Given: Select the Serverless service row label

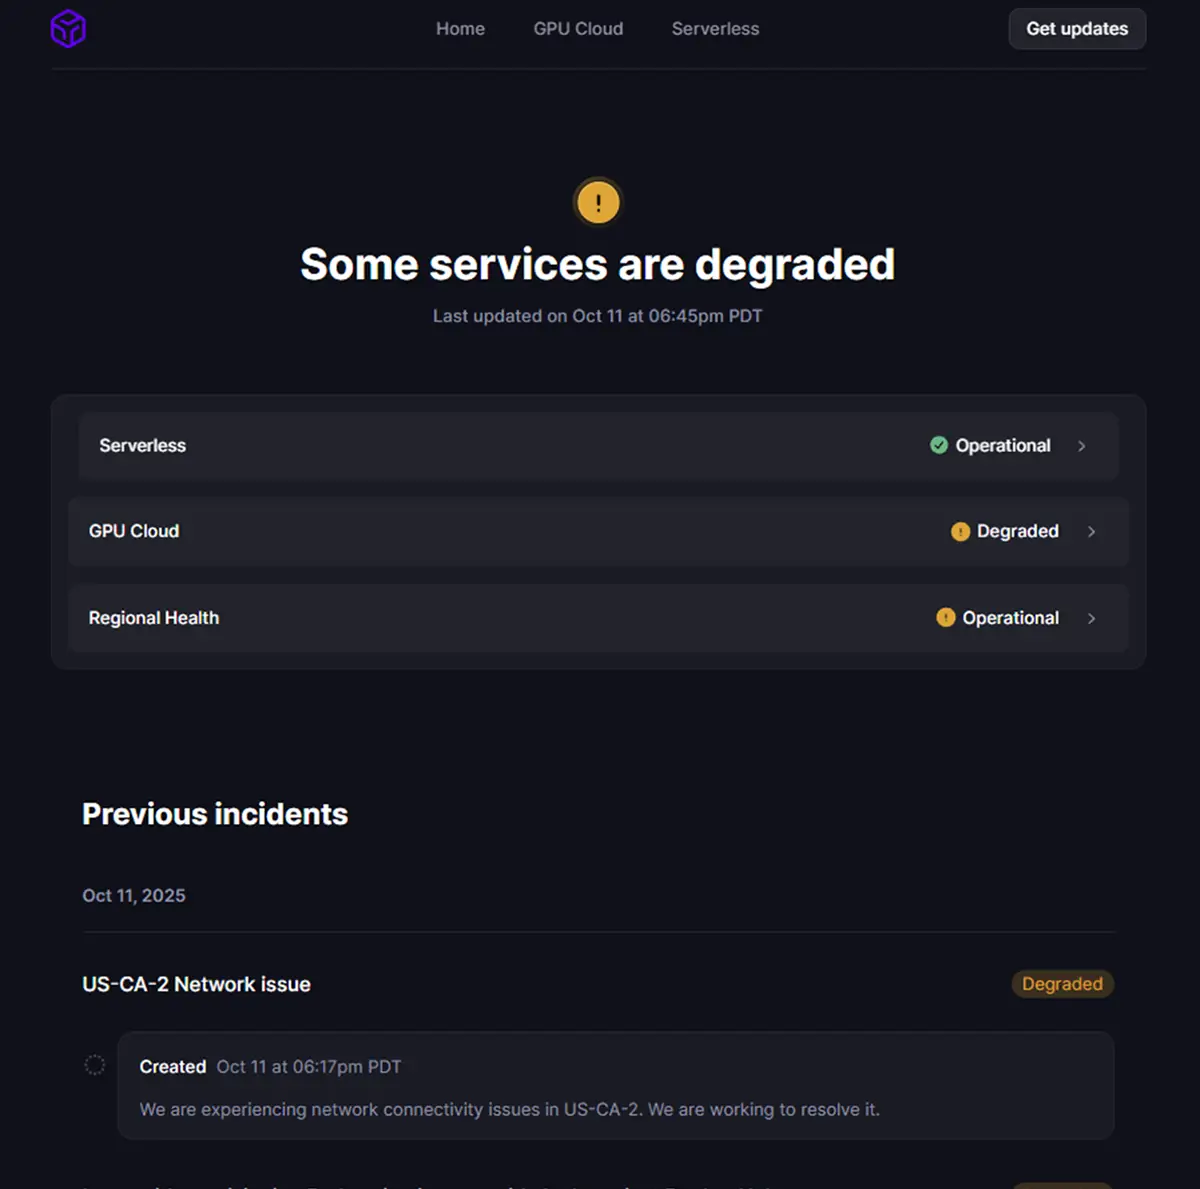Looking at the screenshot, I should pos(142,446).
